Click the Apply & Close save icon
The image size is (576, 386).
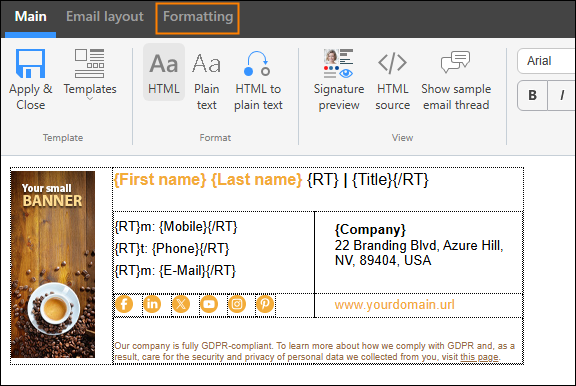pyautogui.click(x=30, y=64)
